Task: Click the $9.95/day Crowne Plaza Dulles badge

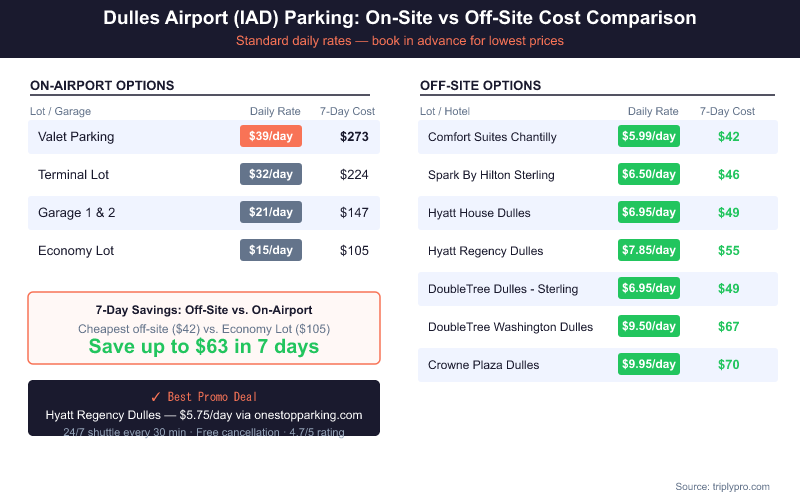Action: click(x=649, y=364)
